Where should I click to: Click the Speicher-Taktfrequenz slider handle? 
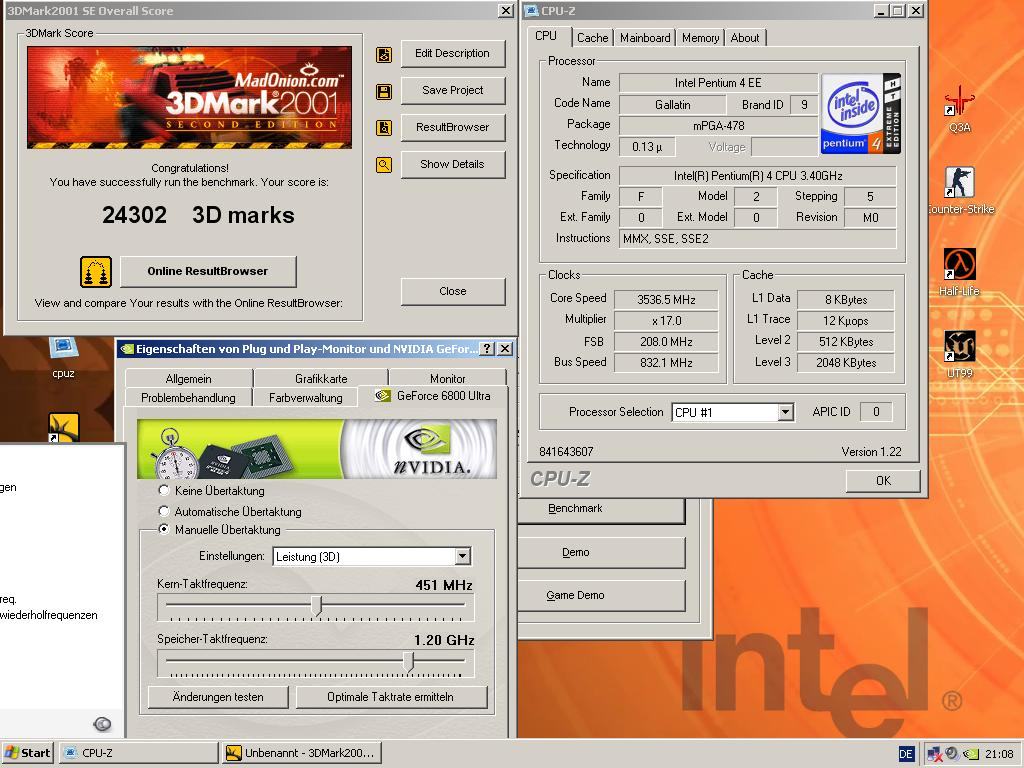tap(409, 661)
